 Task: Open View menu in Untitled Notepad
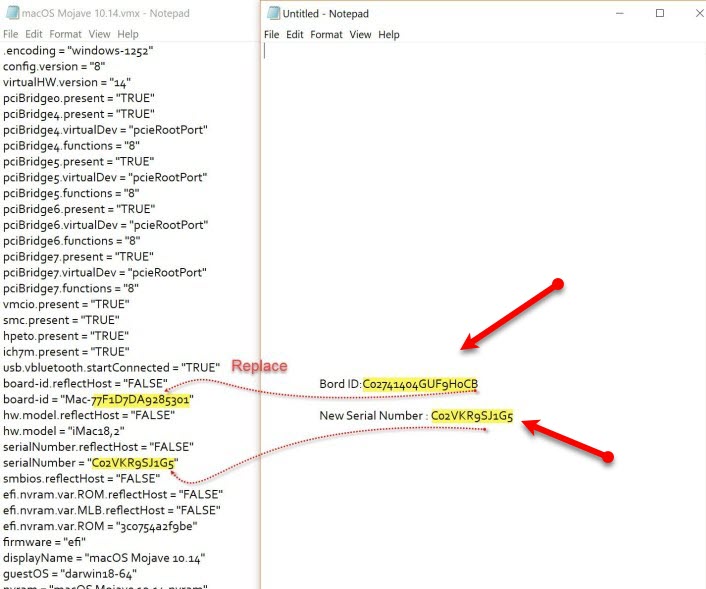pos(360,35)
